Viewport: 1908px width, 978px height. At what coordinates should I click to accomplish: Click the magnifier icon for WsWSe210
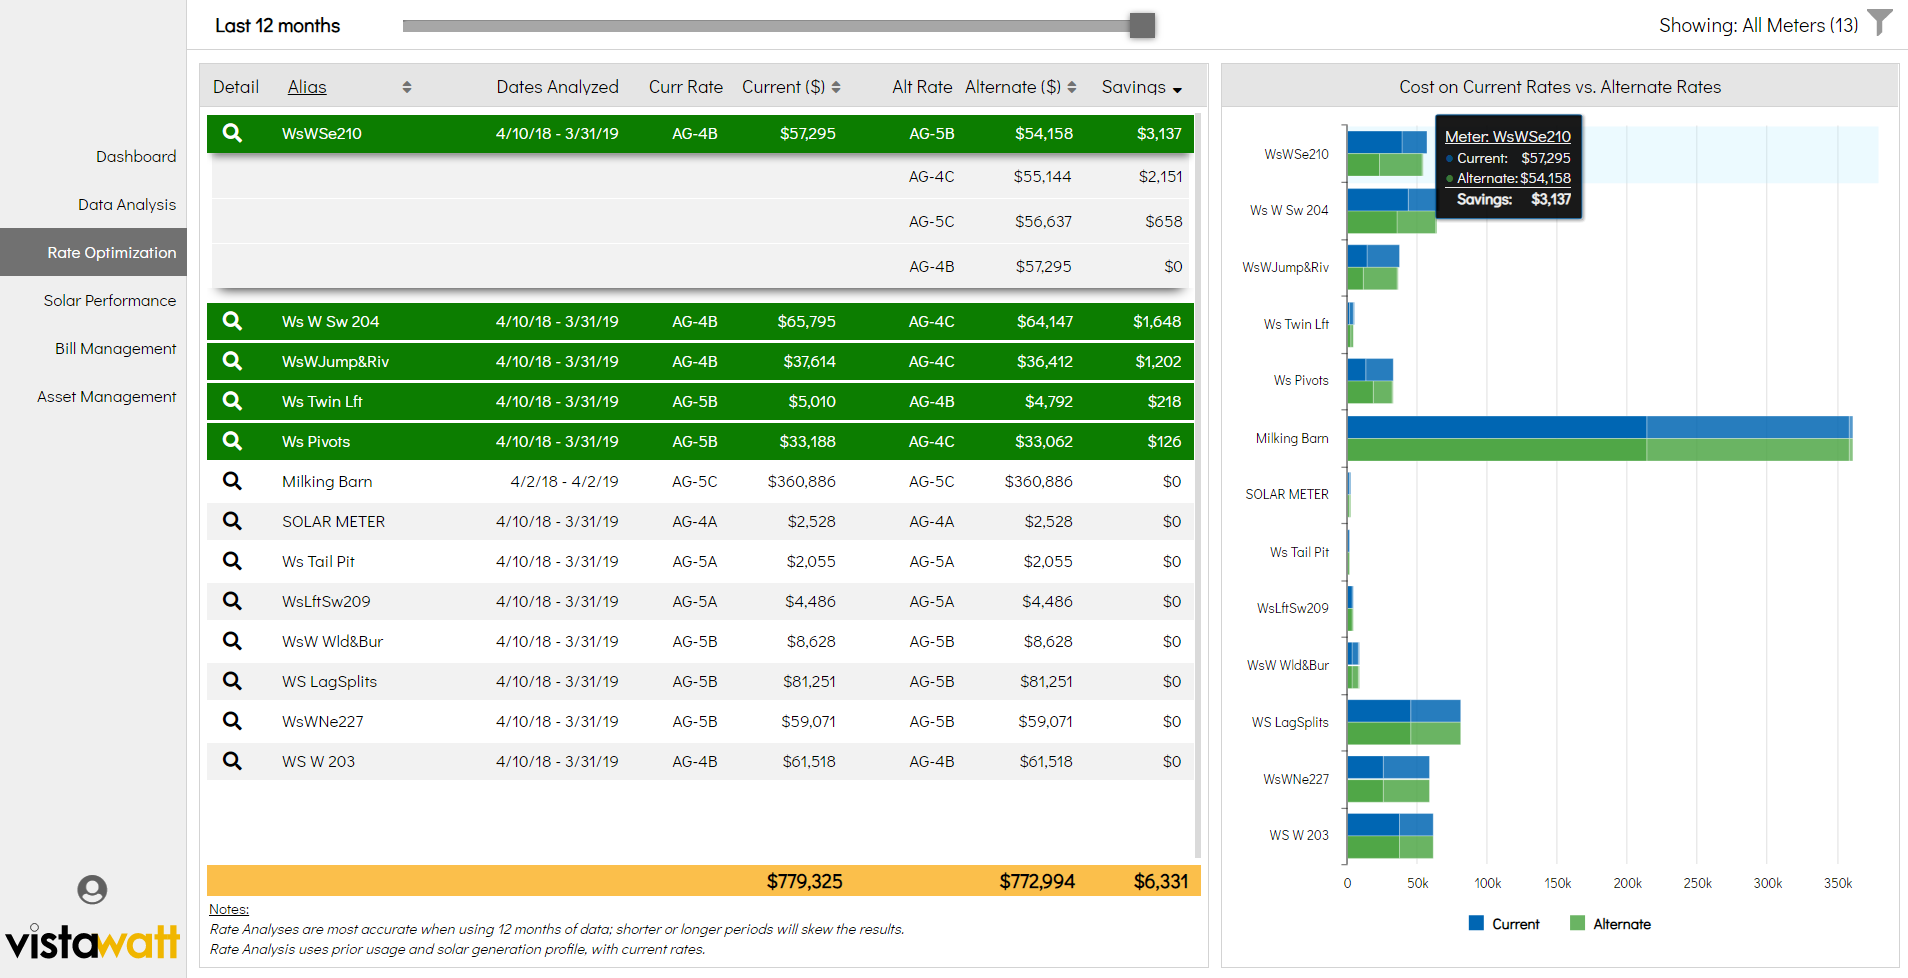(232, 133)
